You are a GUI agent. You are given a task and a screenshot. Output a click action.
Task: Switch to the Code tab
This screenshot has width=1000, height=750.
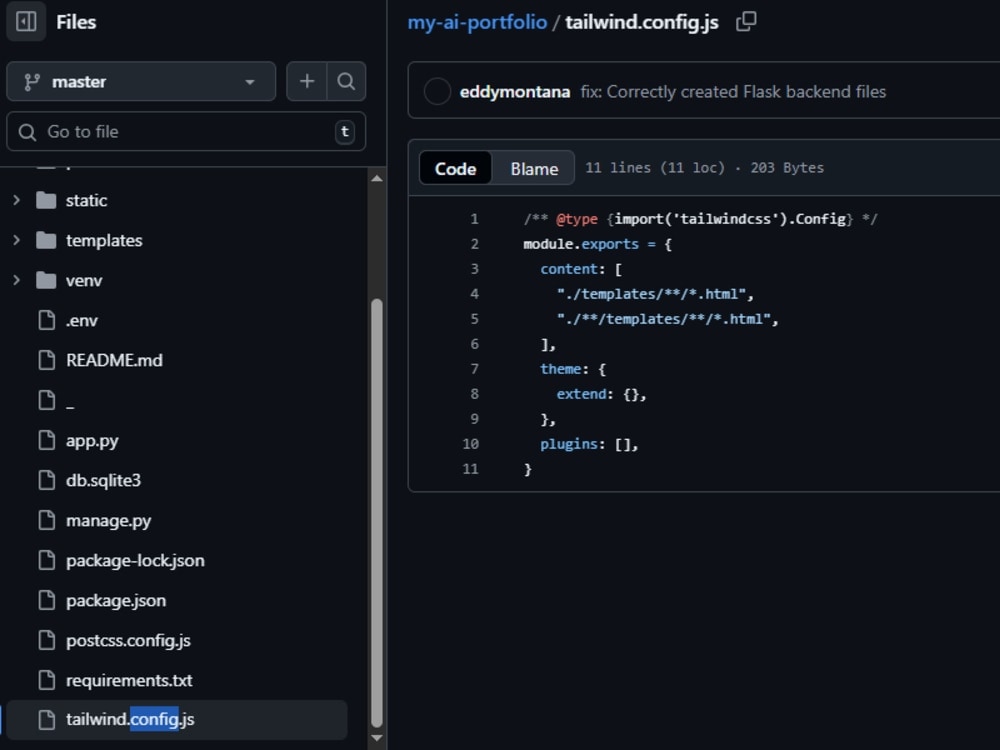coord(455,168)
